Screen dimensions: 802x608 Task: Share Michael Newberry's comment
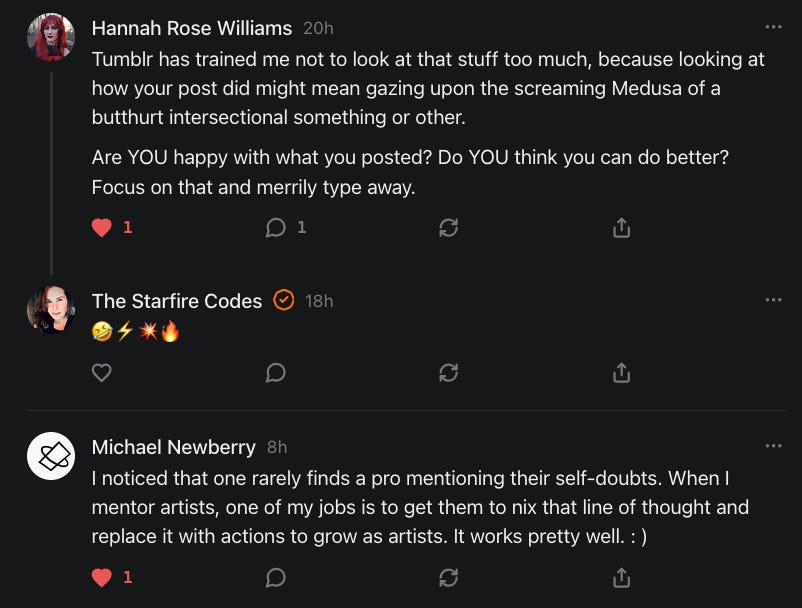621,577
